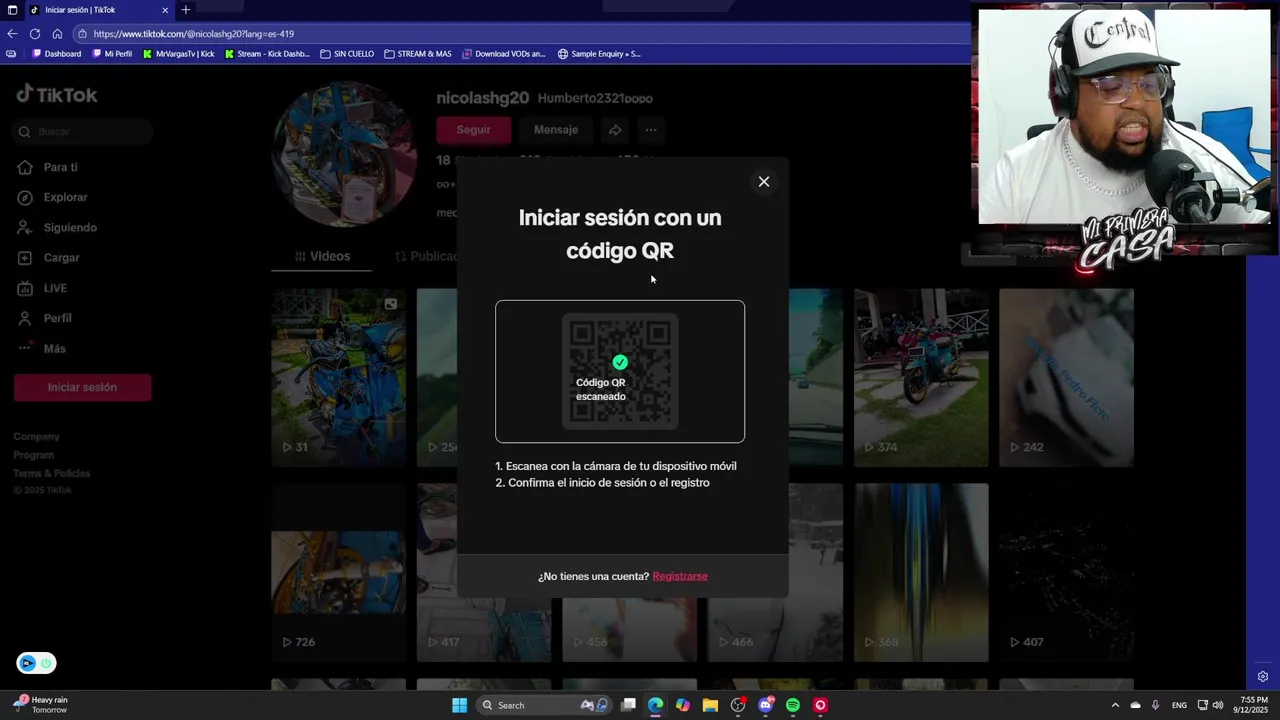Open Spotify from the taskbar
The image size is (1280, 720).
(793, 705)
